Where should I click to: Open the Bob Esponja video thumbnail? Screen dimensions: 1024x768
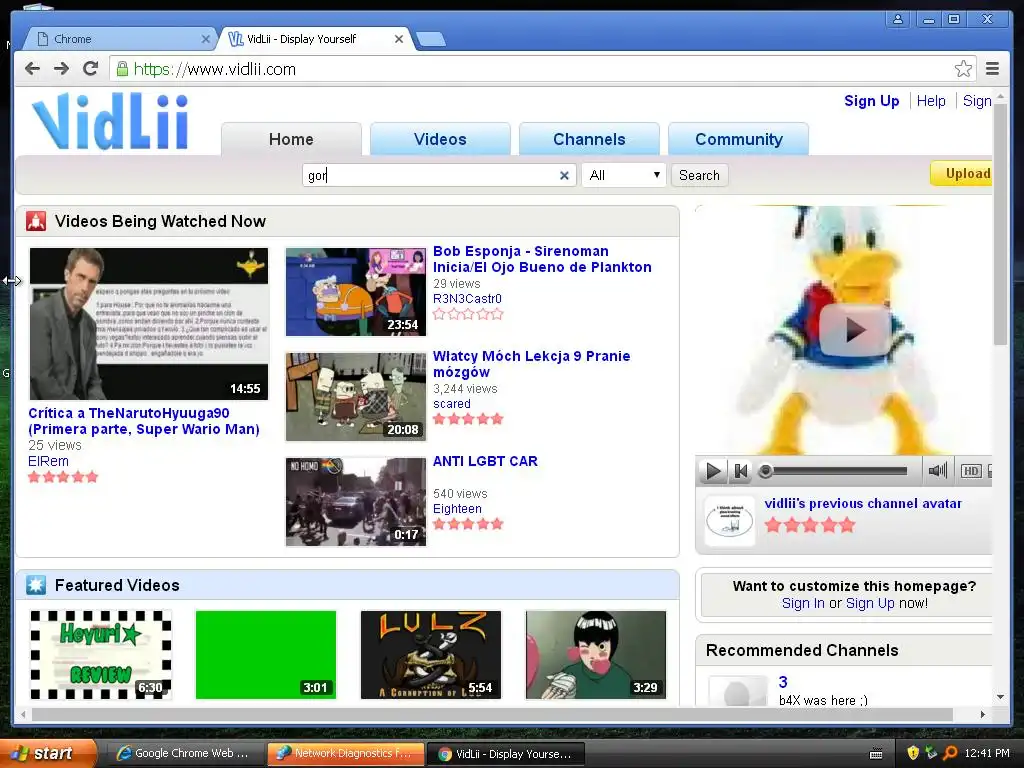tap(356, 292)
